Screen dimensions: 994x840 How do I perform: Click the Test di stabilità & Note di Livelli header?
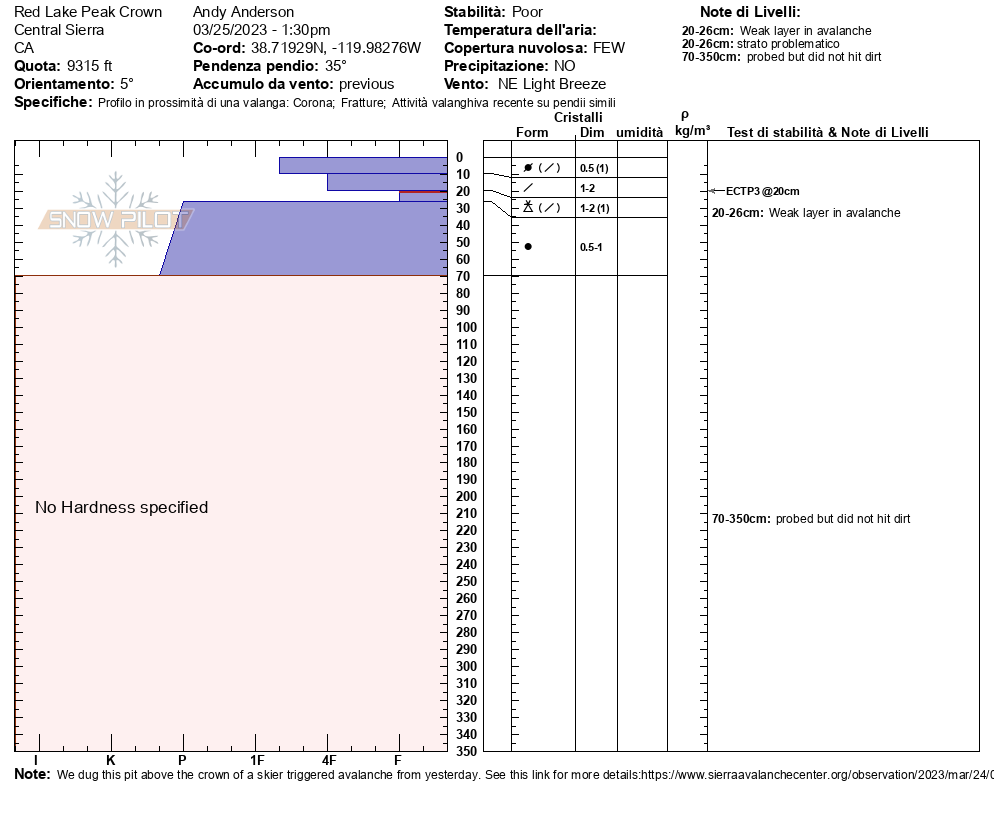827,132
